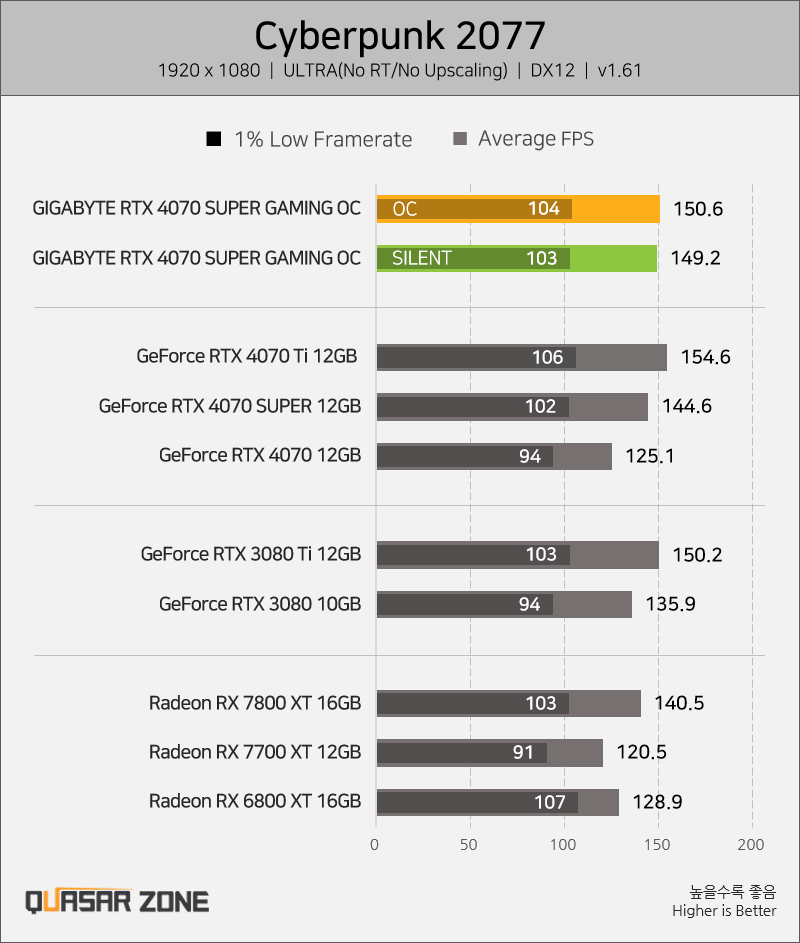Click the gray Average FPS legend square
This screenshot has height=943, width=800.
pos(460,139)
